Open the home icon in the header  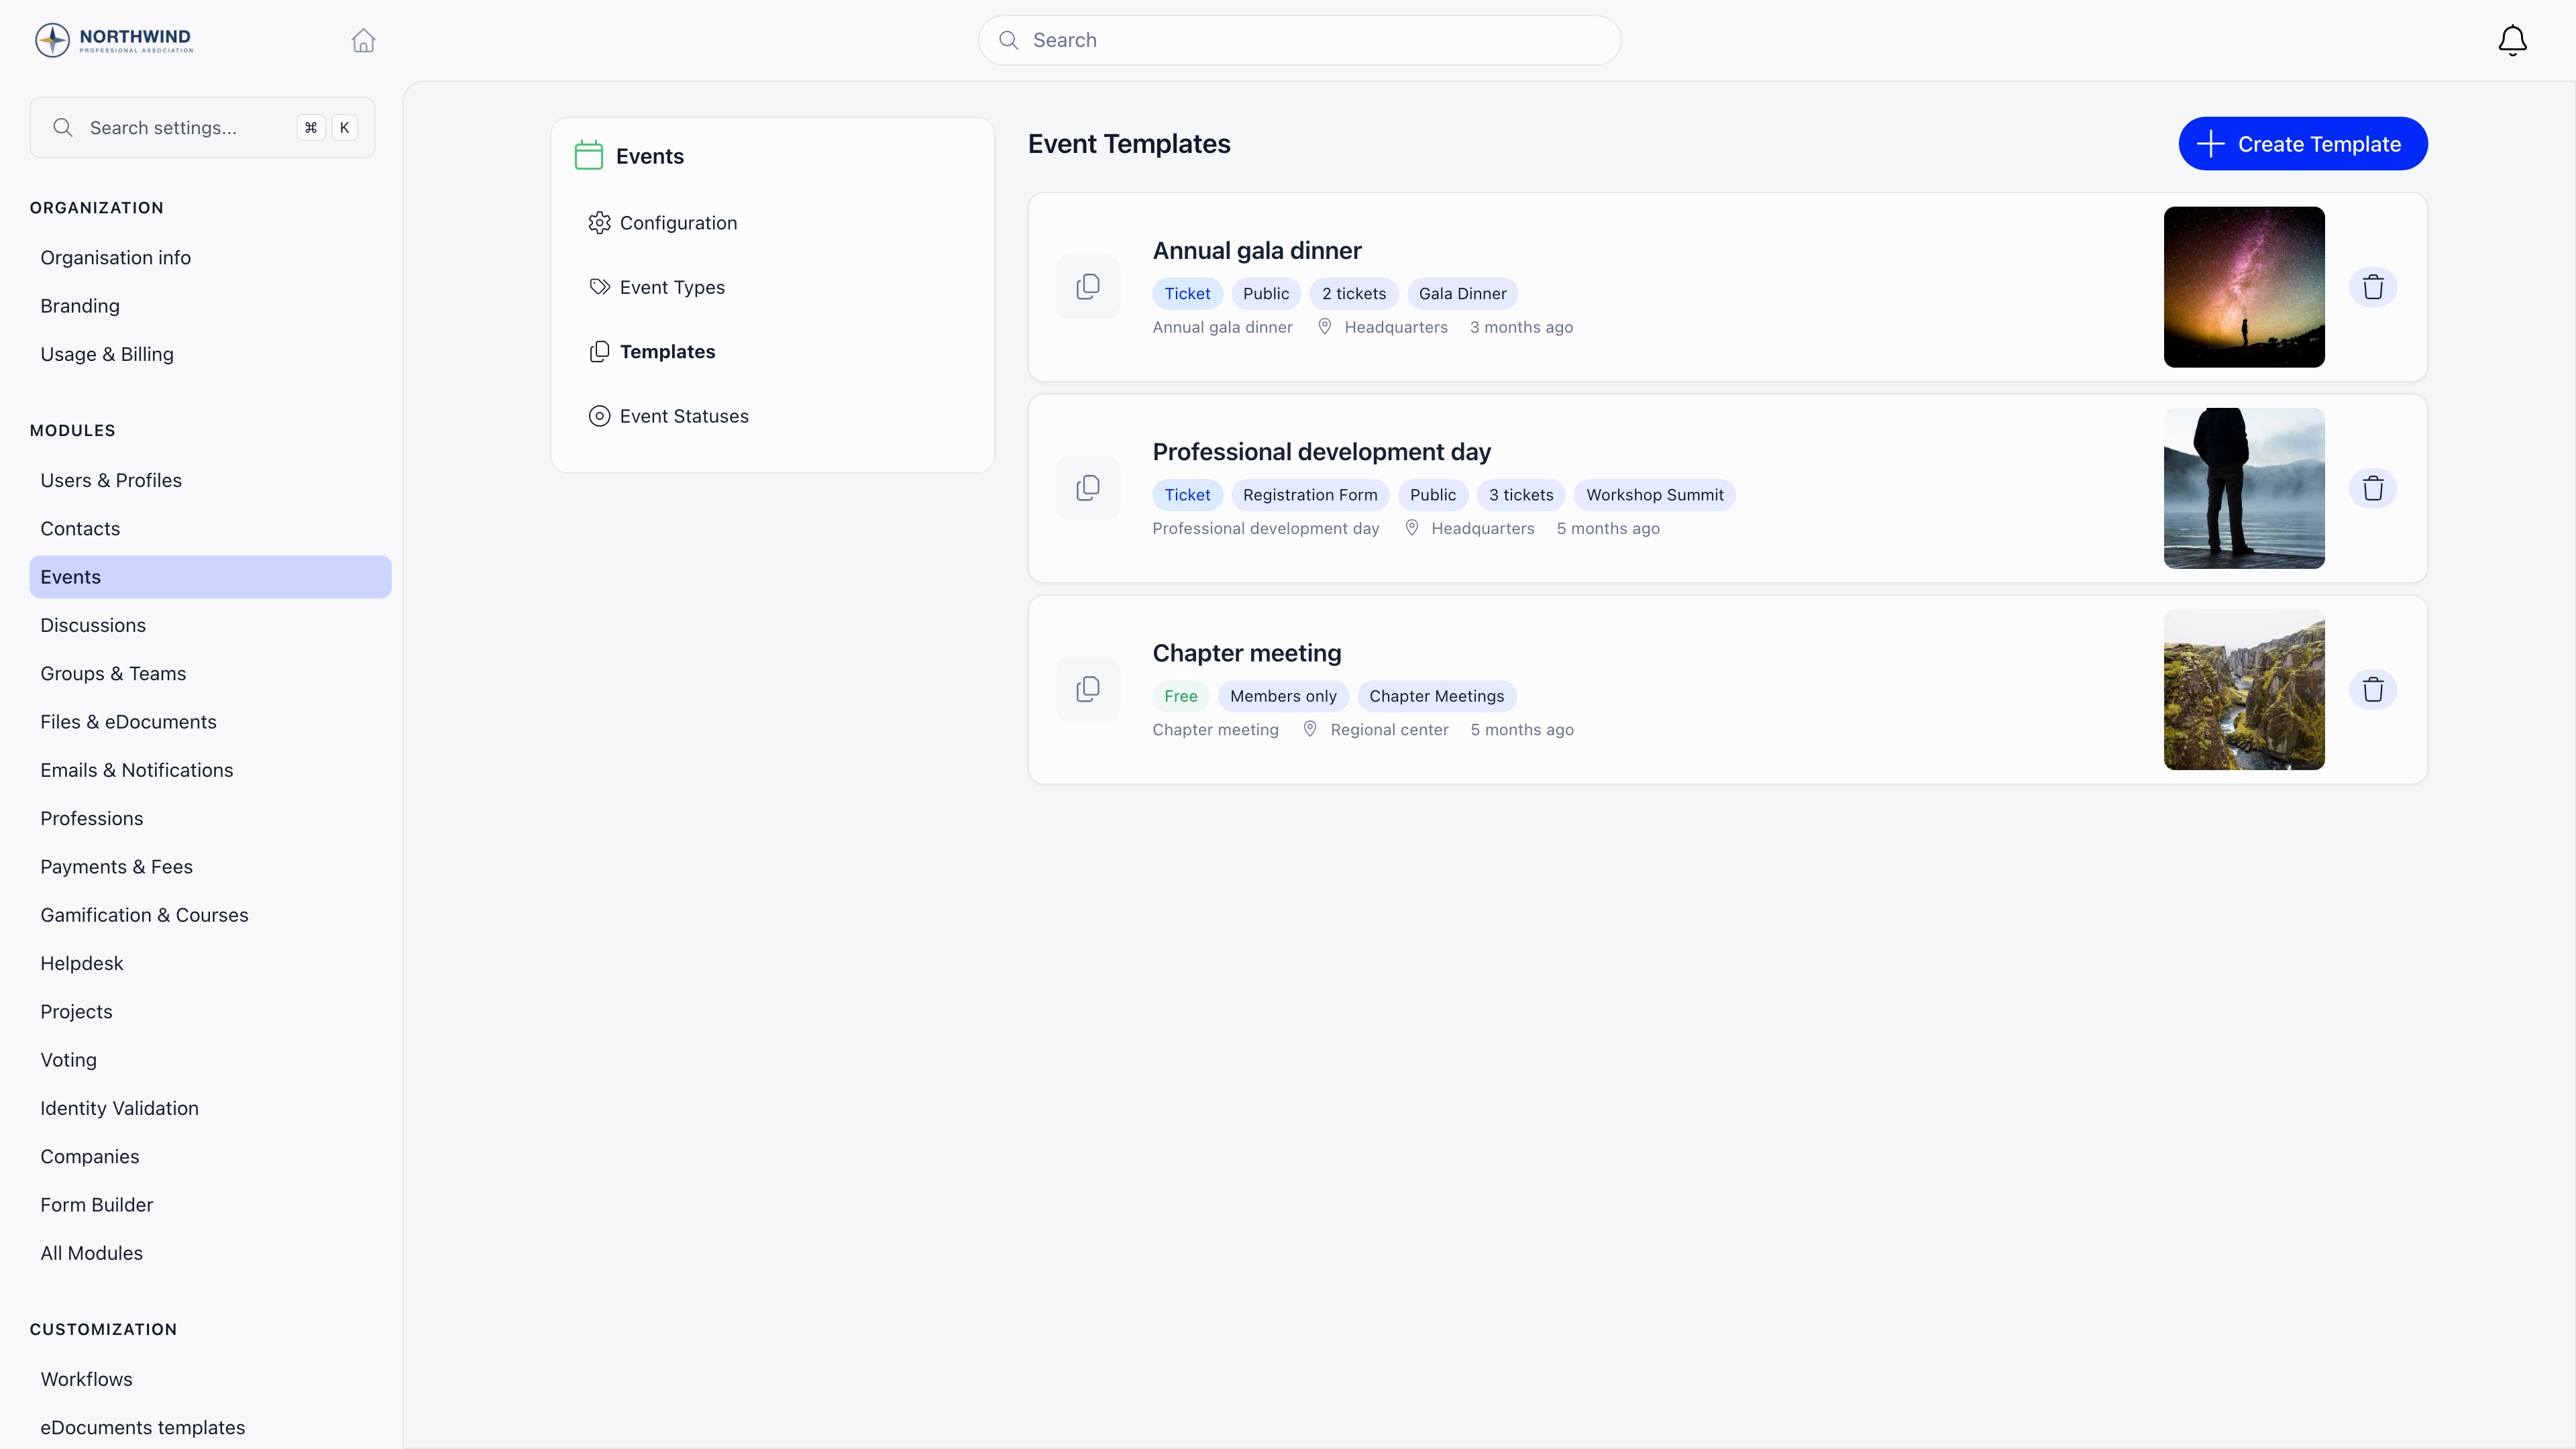(x=363, y=40)
